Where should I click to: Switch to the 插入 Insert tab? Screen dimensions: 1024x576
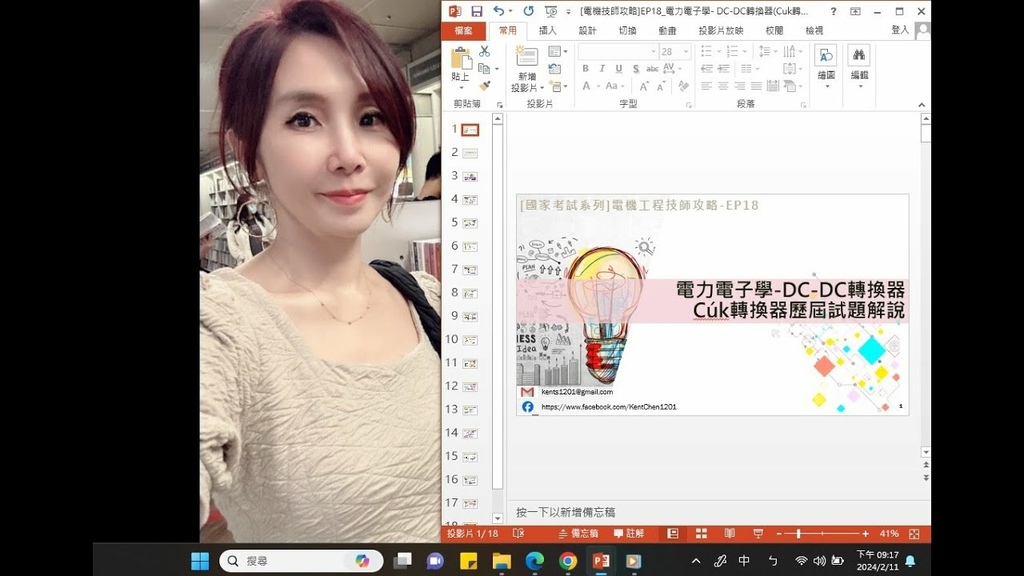pos(547,31)
